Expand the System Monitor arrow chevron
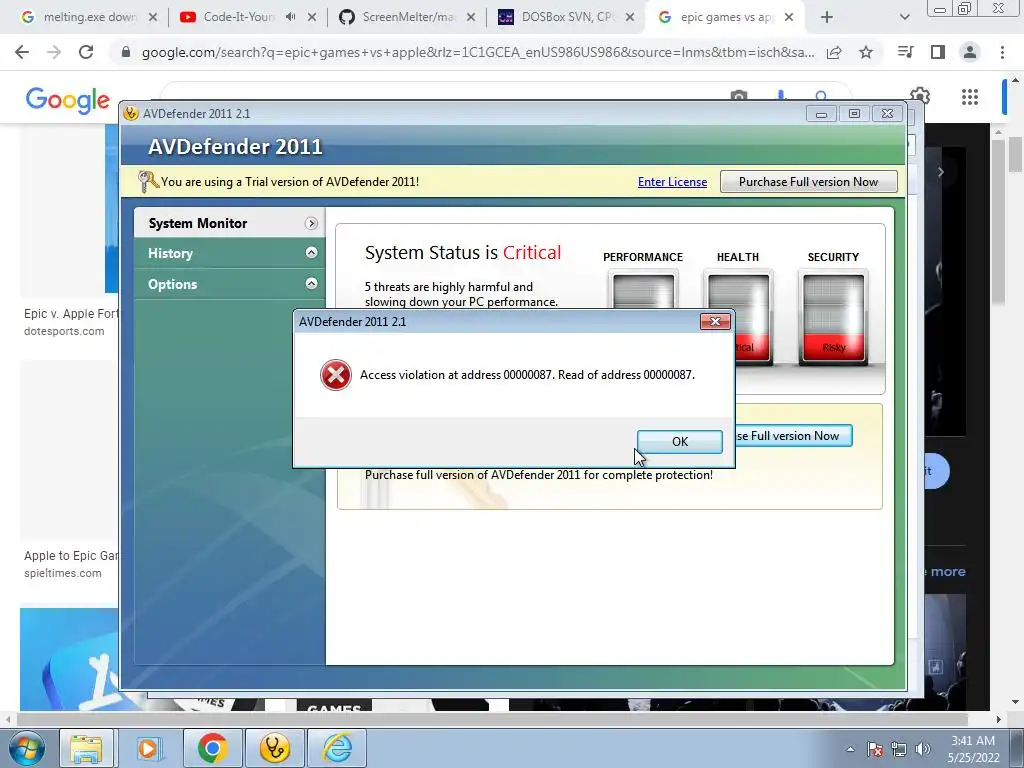1024x768 pixels. click(x=312, y=223)
